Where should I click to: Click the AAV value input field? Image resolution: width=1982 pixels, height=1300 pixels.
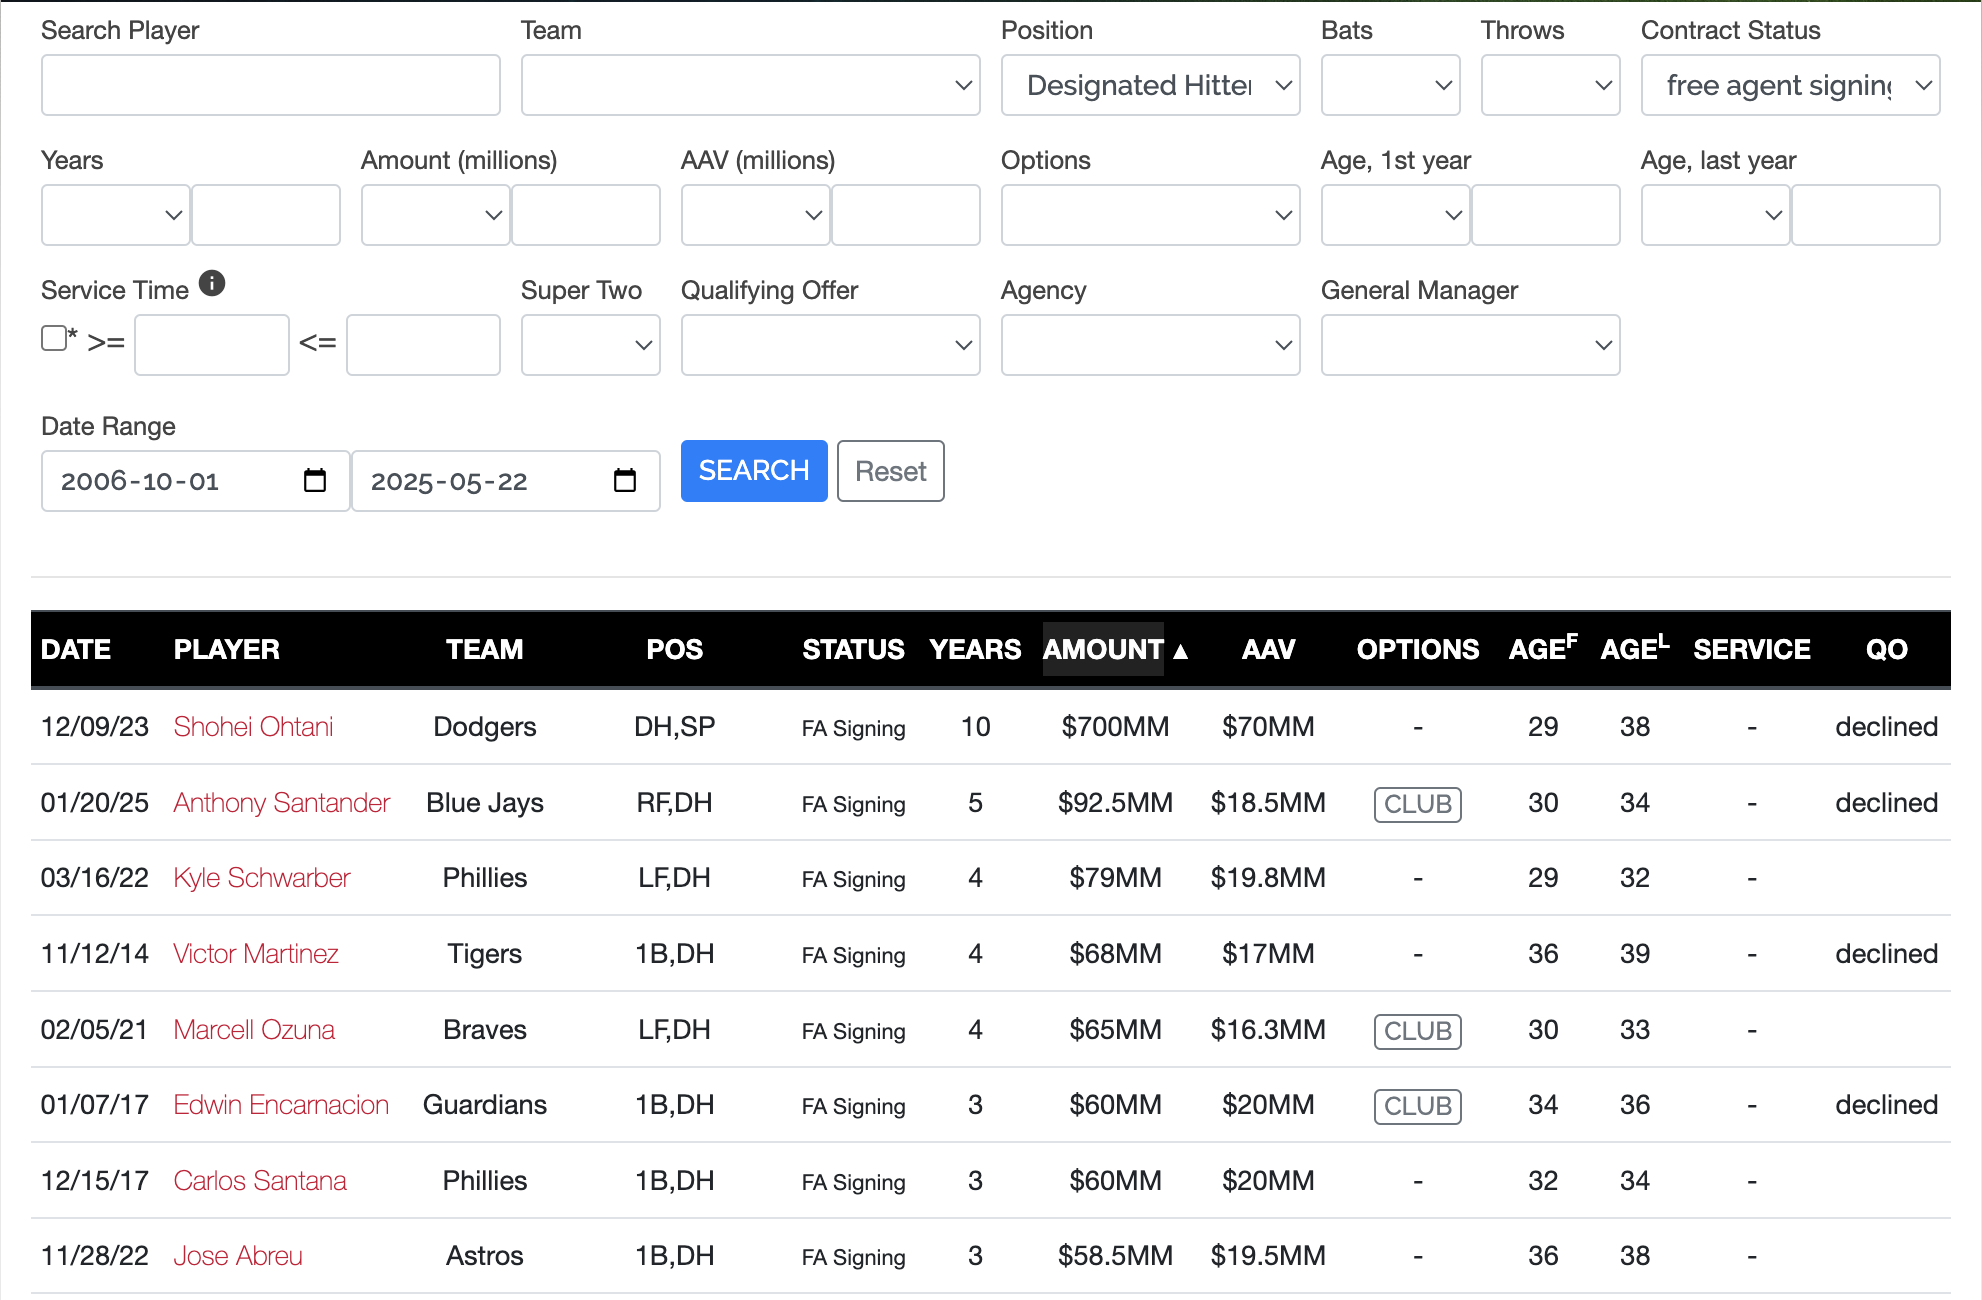(906, 215)
